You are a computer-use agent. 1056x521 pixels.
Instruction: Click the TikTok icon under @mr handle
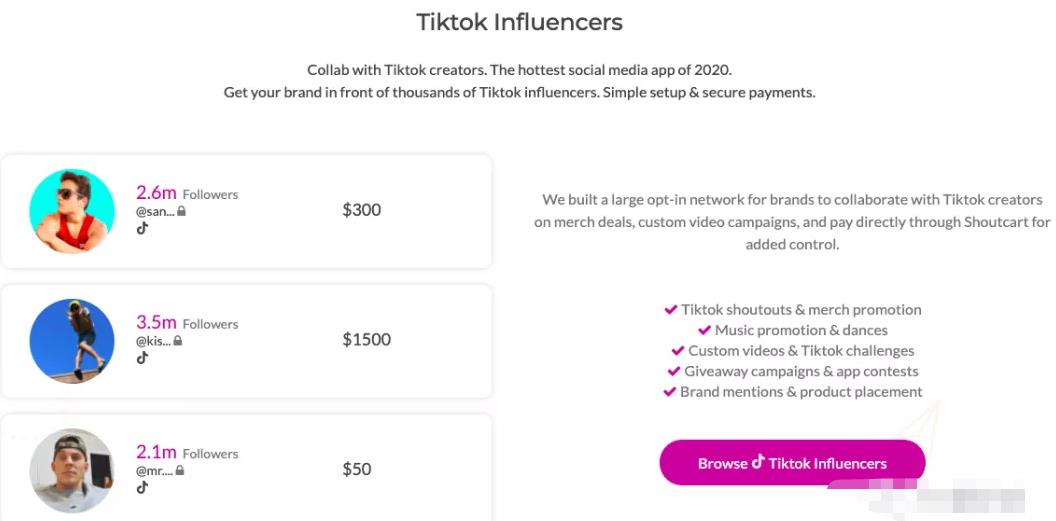pos(142,487)
